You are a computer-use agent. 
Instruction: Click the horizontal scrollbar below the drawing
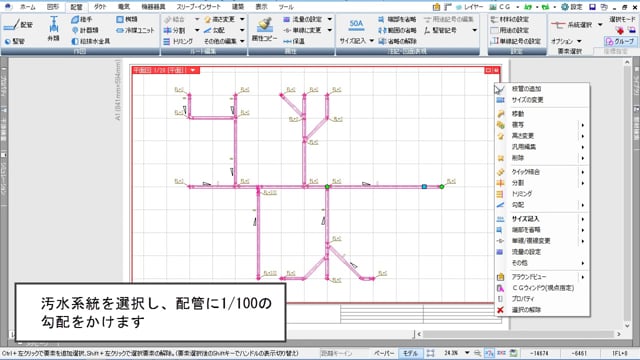[x=518, y=334]
